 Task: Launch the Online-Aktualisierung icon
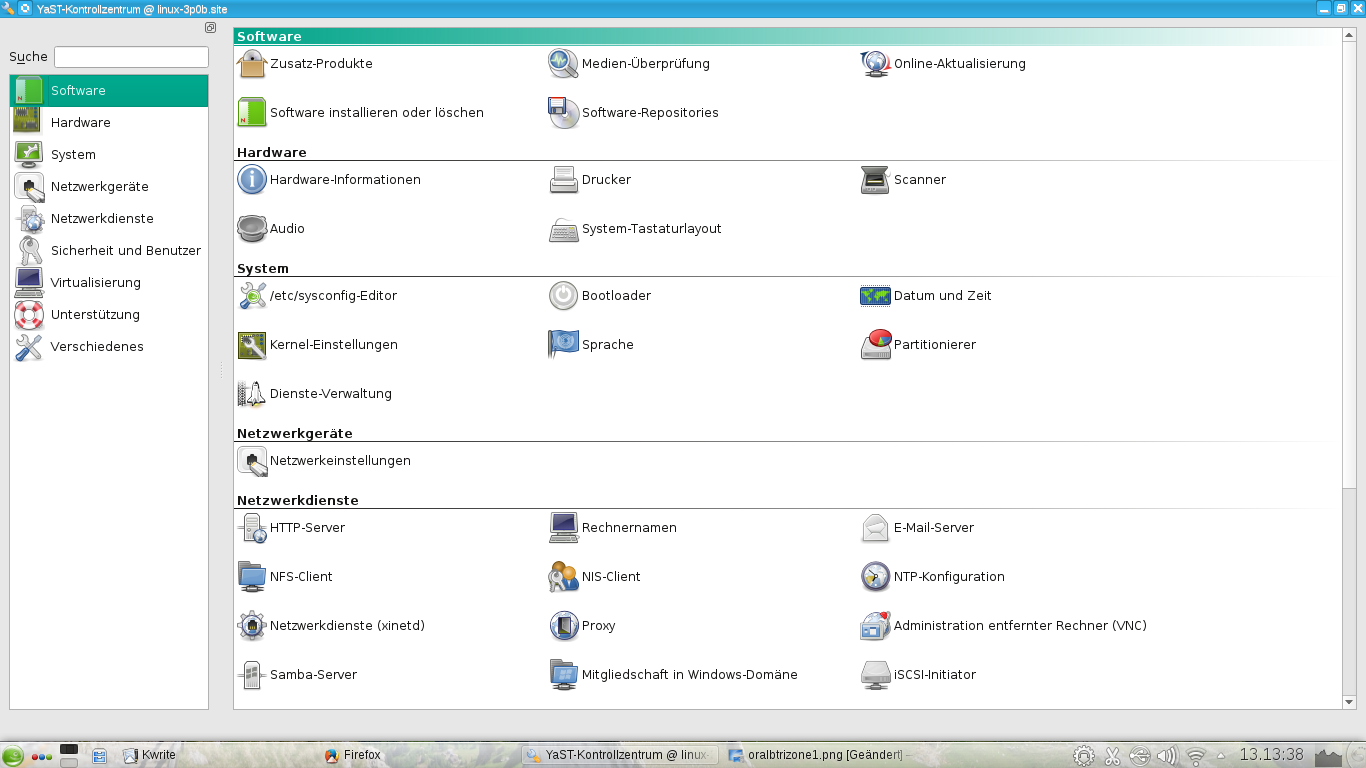coord(875,64)
